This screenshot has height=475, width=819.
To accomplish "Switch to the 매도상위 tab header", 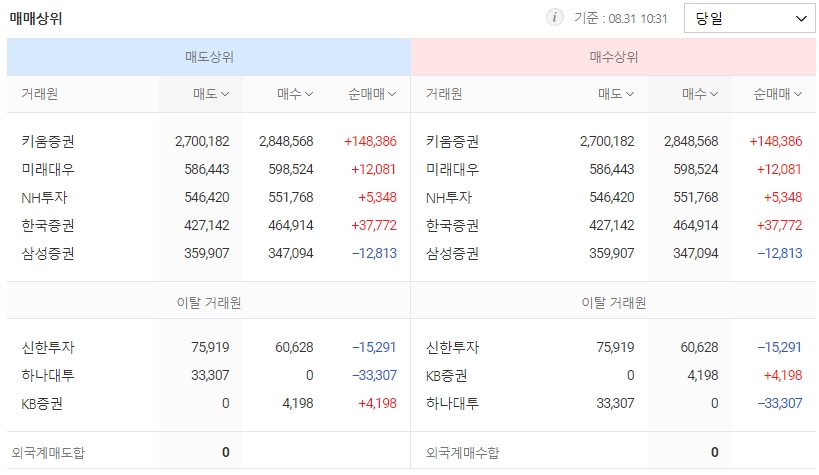I will [209, 57].
